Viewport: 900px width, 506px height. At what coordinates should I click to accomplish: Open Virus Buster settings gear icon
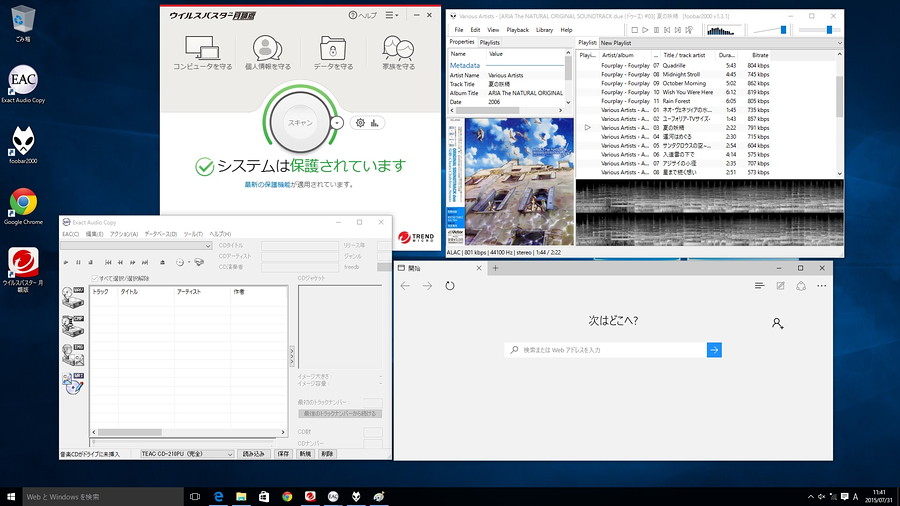pyautogui.click(x=360, y=123)
